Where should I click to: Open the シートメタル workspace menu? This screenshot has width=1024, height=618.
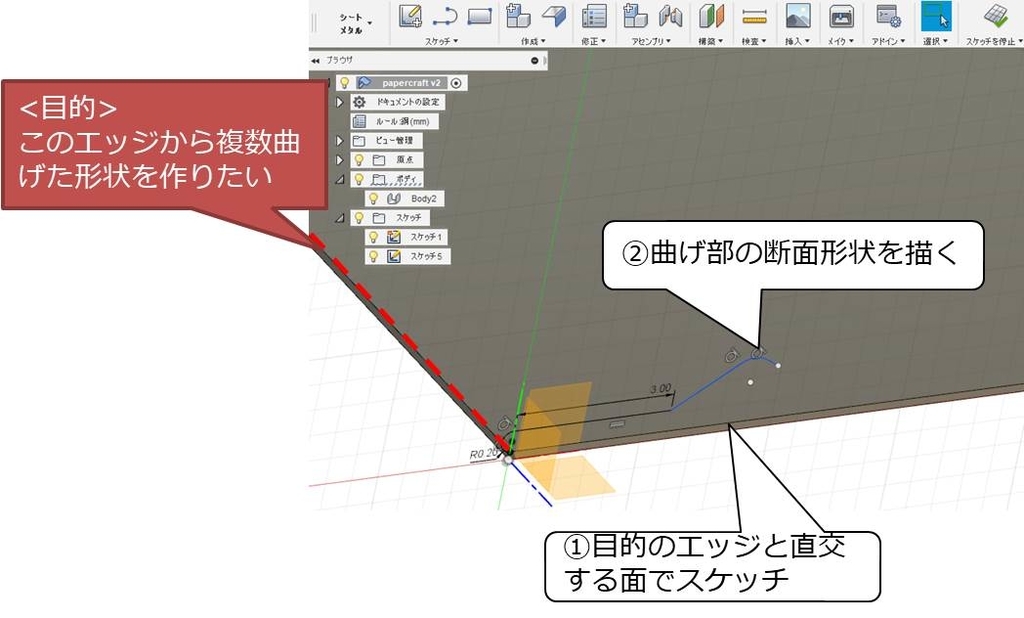352,21
